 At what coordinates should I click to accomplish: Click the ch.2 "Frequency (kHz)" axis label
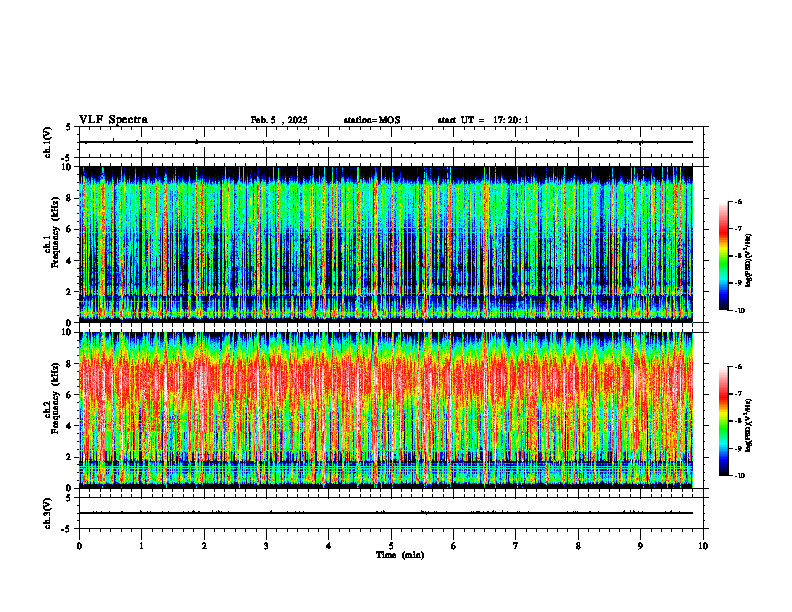pyautogui.click(x=55, y=398)
